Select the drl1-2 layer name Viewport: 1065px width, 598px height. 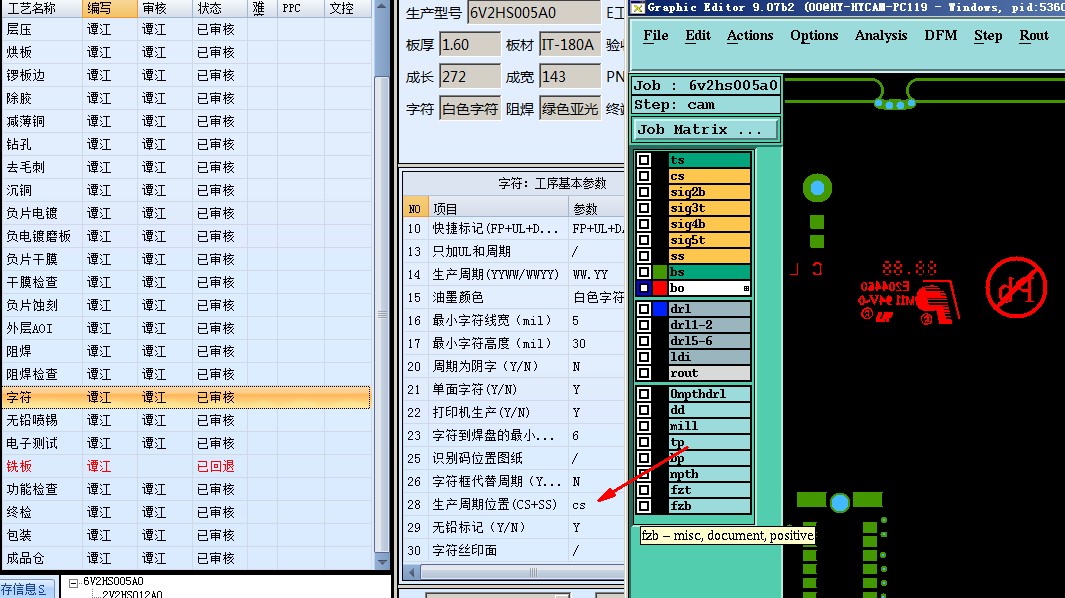709,326
